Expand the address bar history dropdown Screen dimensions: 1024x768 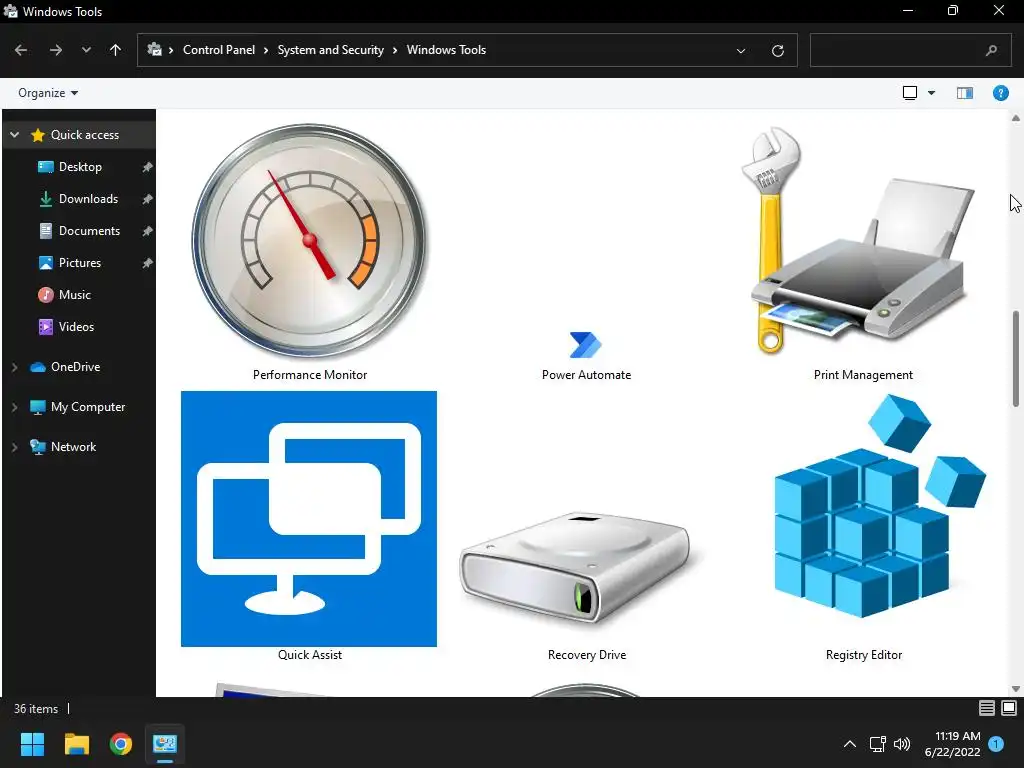click(741, 50)
